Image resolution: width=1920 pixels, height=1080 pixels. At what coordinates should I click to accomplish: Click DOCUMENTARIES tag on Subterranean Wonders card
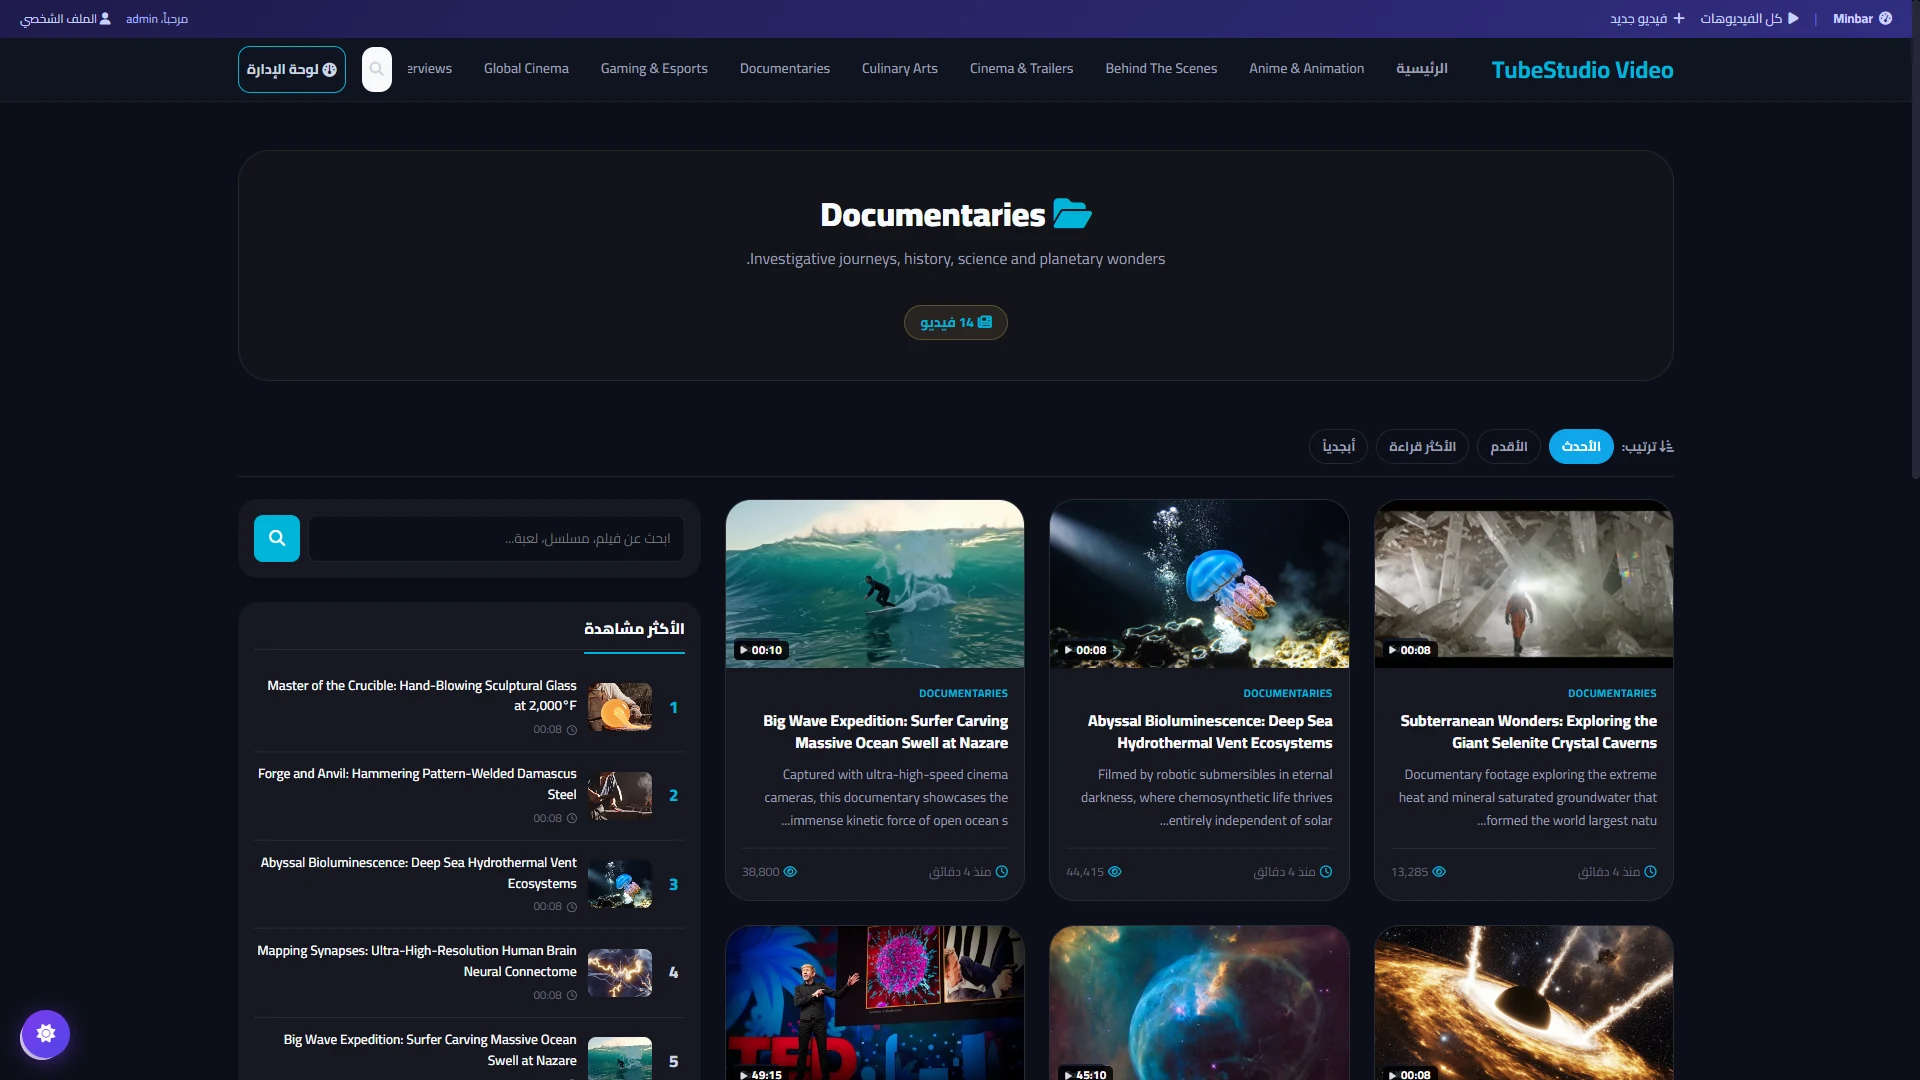click(x=1612, y=694)
